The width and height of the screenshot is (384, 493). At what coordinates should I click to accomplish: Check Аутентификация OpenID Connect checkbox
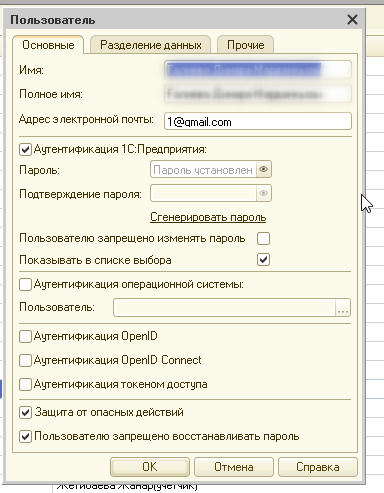(x=25, y=360)
